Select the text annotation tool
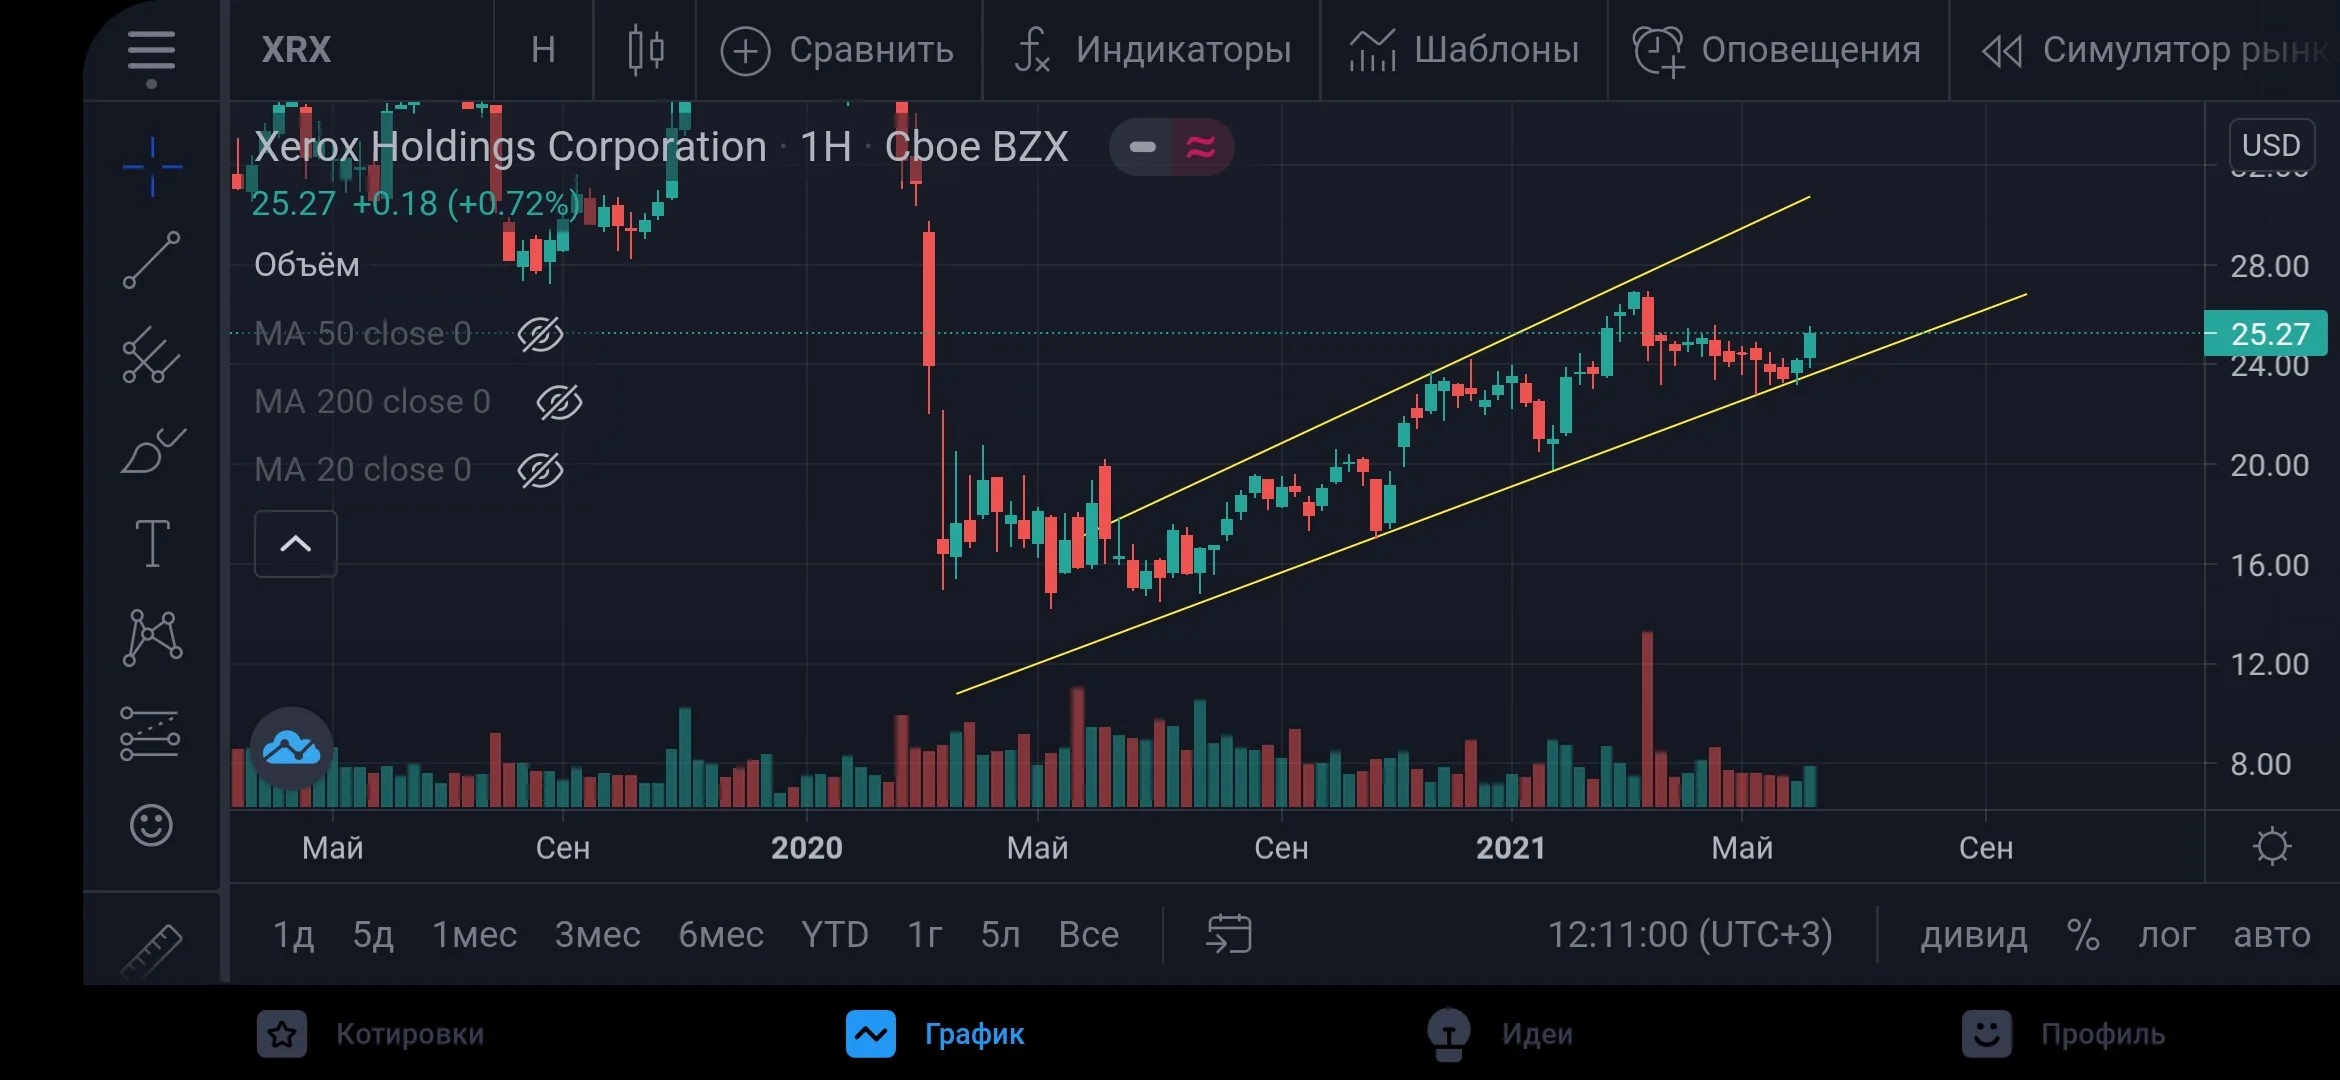 point(152,543)
